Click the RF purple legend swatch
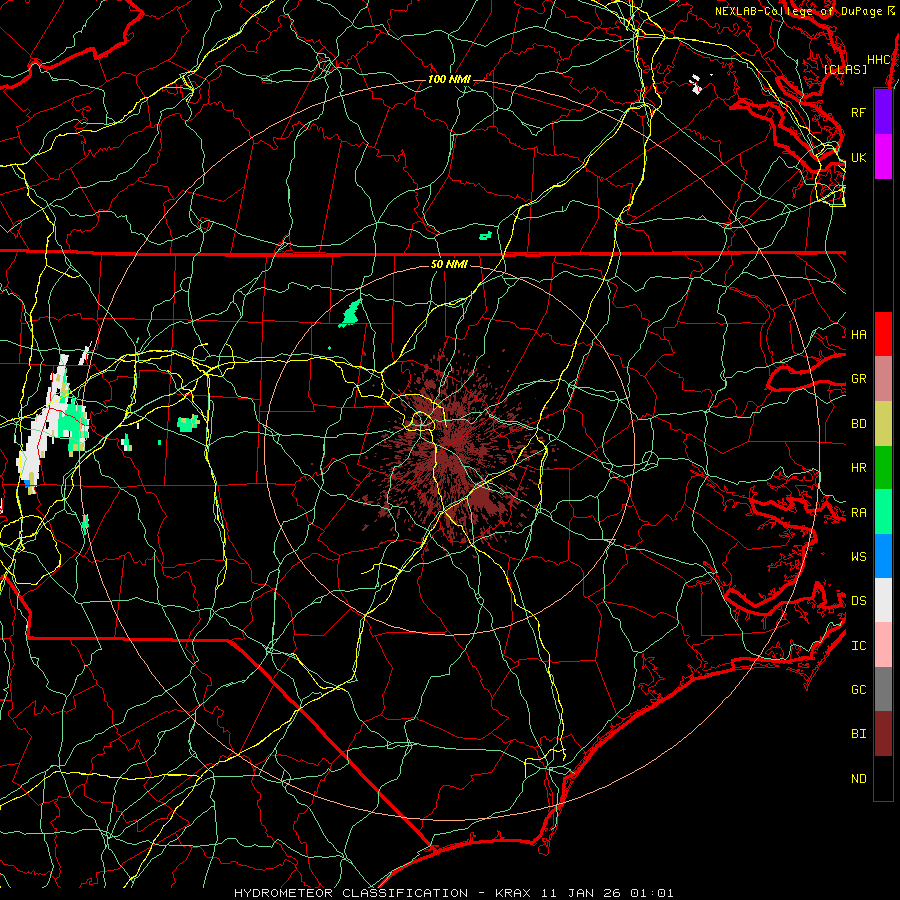 click(883, 112)
